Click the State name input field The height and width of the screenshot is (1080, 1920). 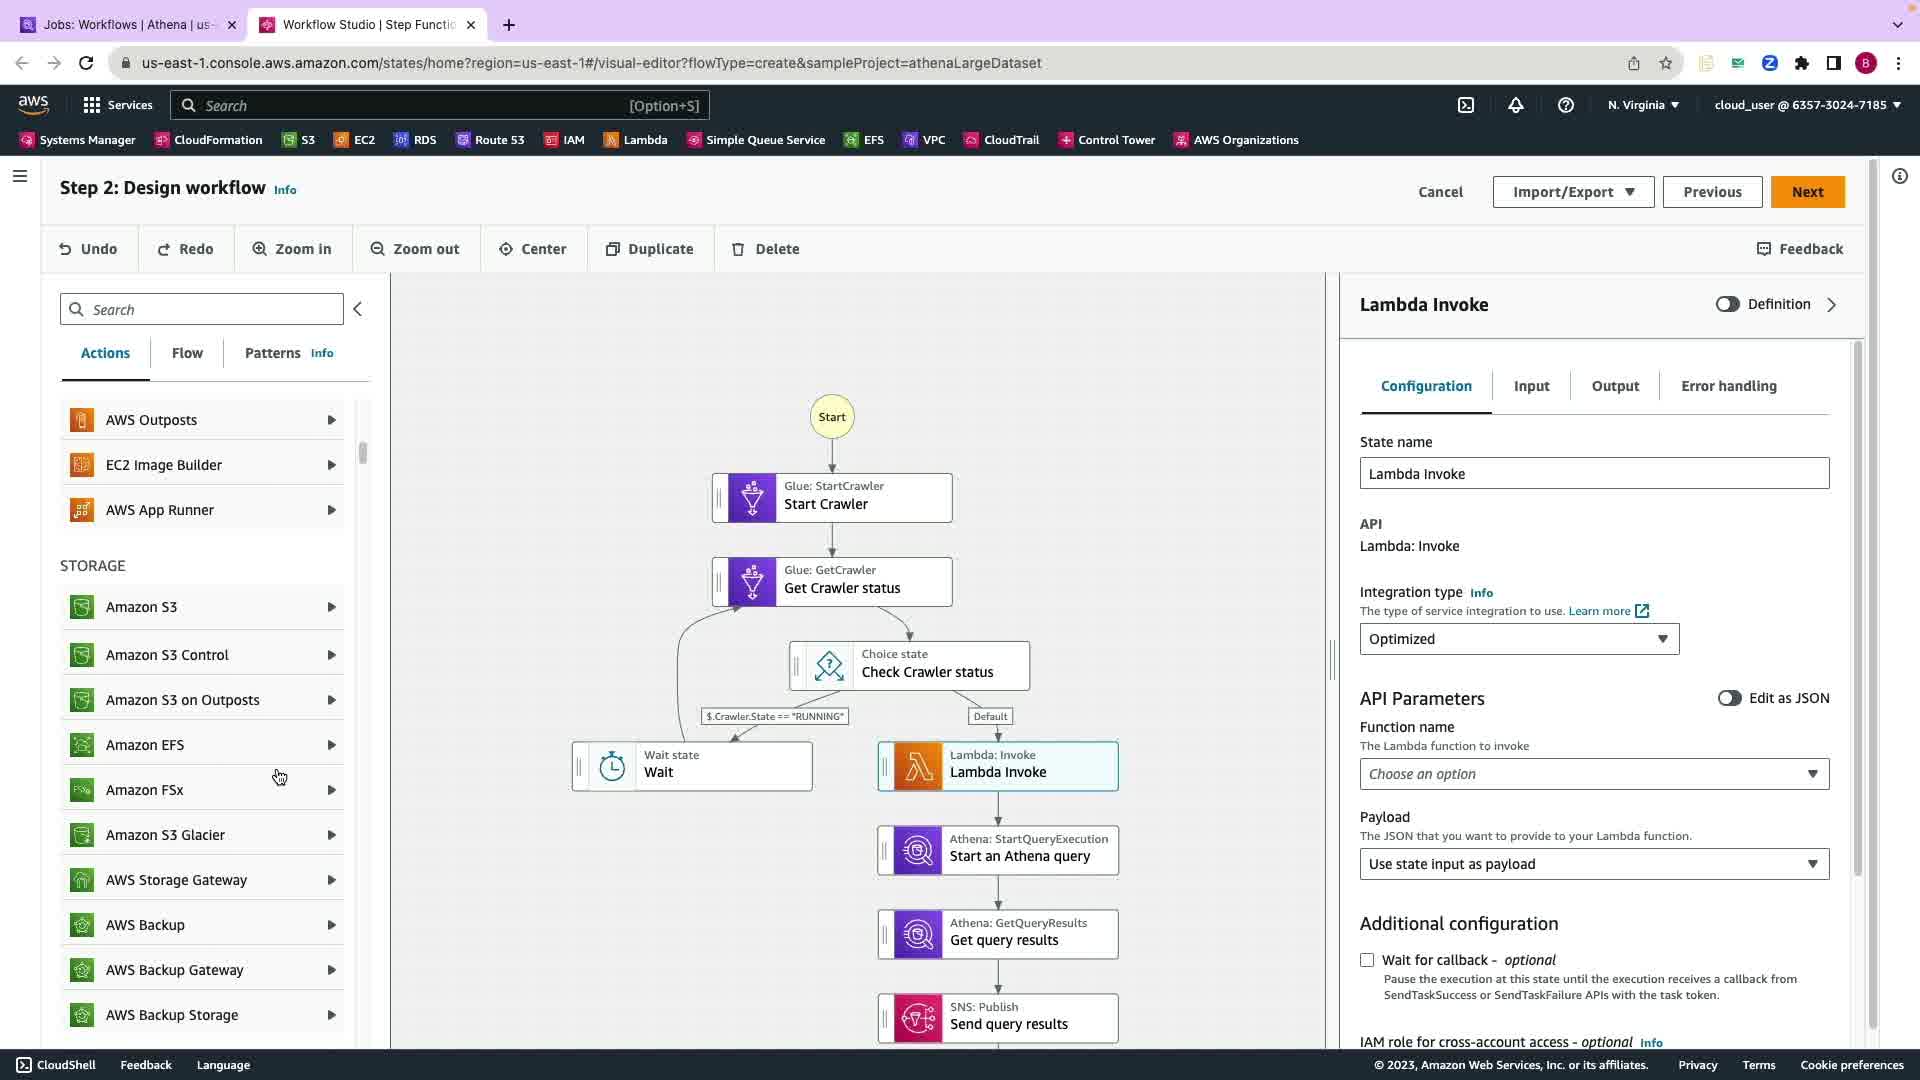coord(1594,474)
